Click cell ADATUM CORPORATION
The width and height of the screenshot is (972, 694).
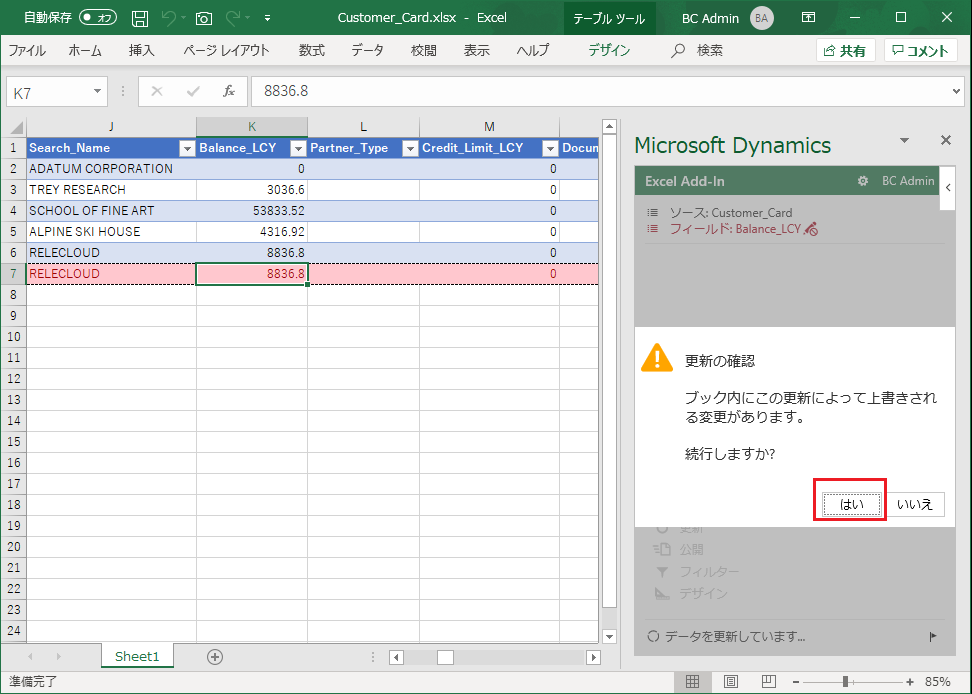click(x=112, y=169)
